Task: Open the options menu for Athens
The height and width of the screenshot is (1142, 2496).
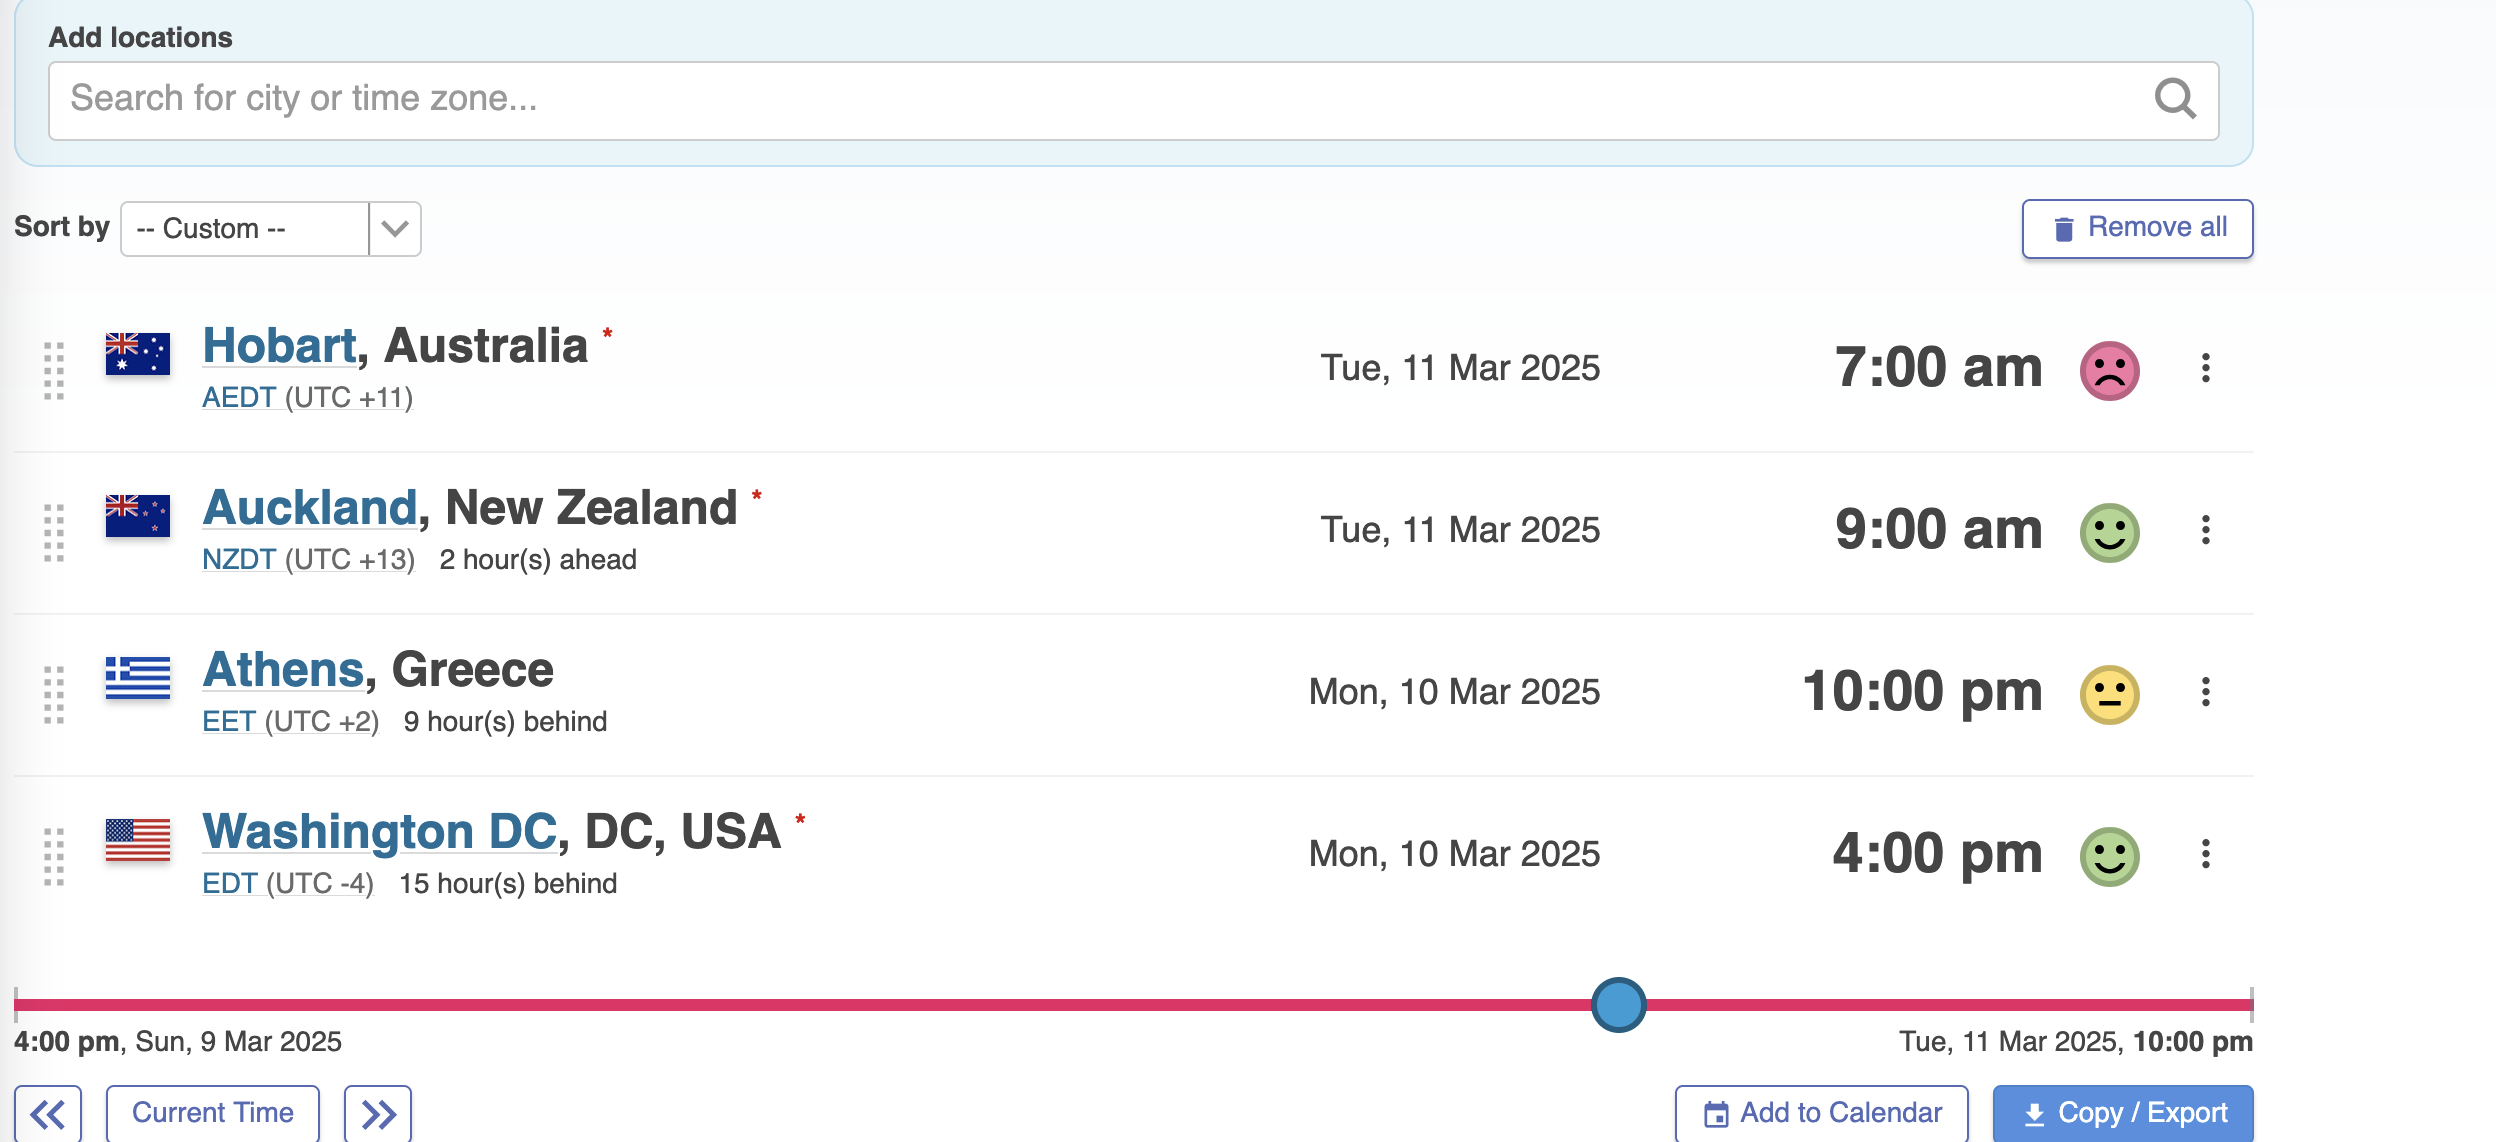Action: (2205, 692)
